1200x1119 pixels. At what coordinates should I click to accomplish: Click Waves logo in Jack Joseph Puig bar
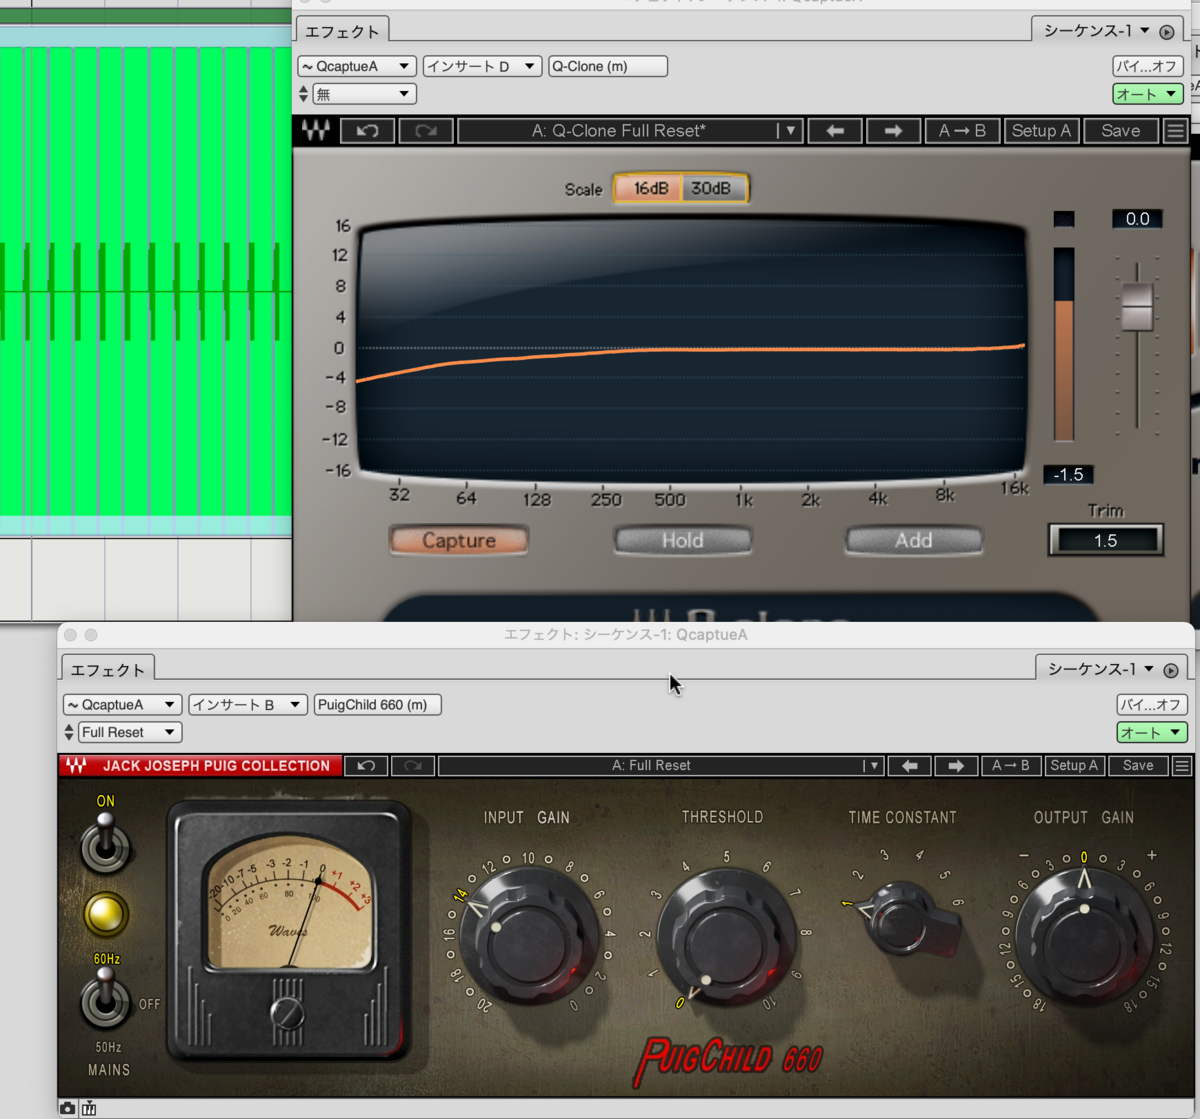tap(76, 766)
